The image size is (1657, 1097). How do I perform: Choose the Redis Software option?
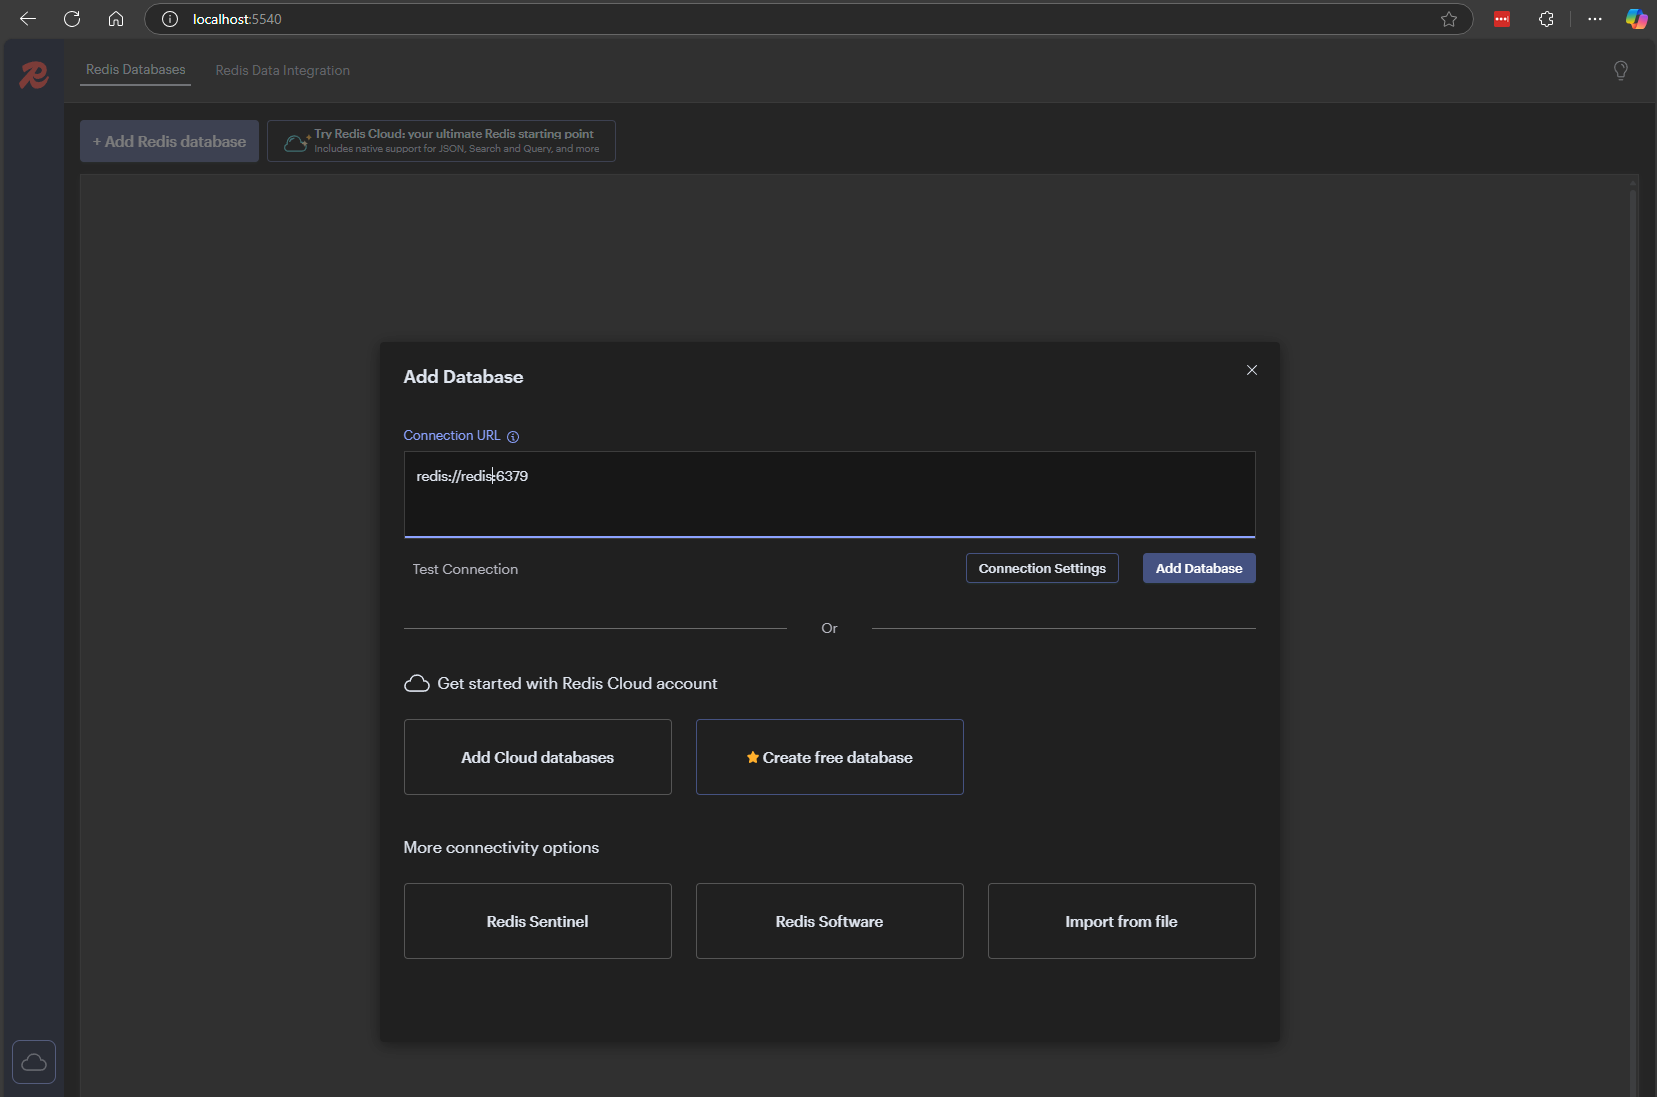(x=830, y=921)
